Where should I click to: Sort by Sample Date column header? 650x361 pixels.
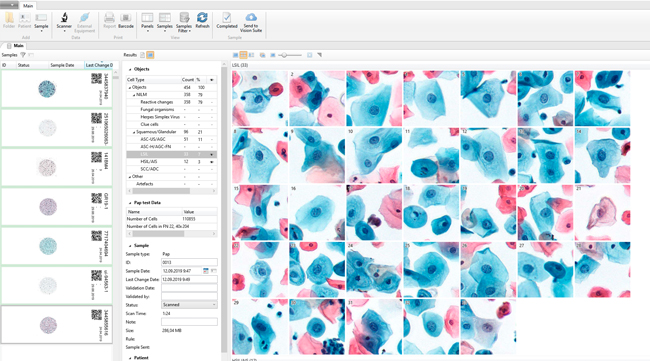(62, 65)
